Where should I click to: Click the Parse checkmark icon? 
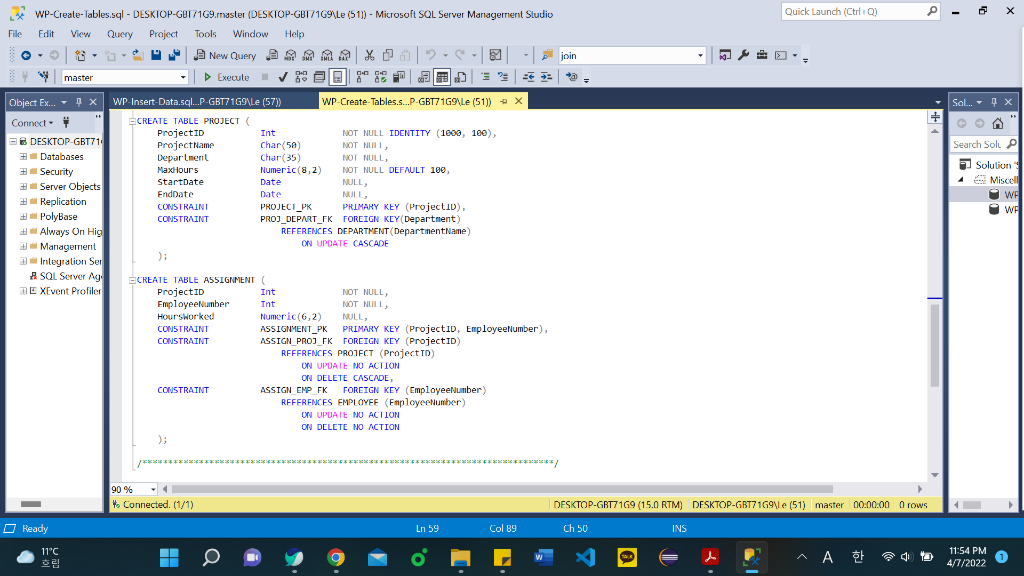click(283, 77)
